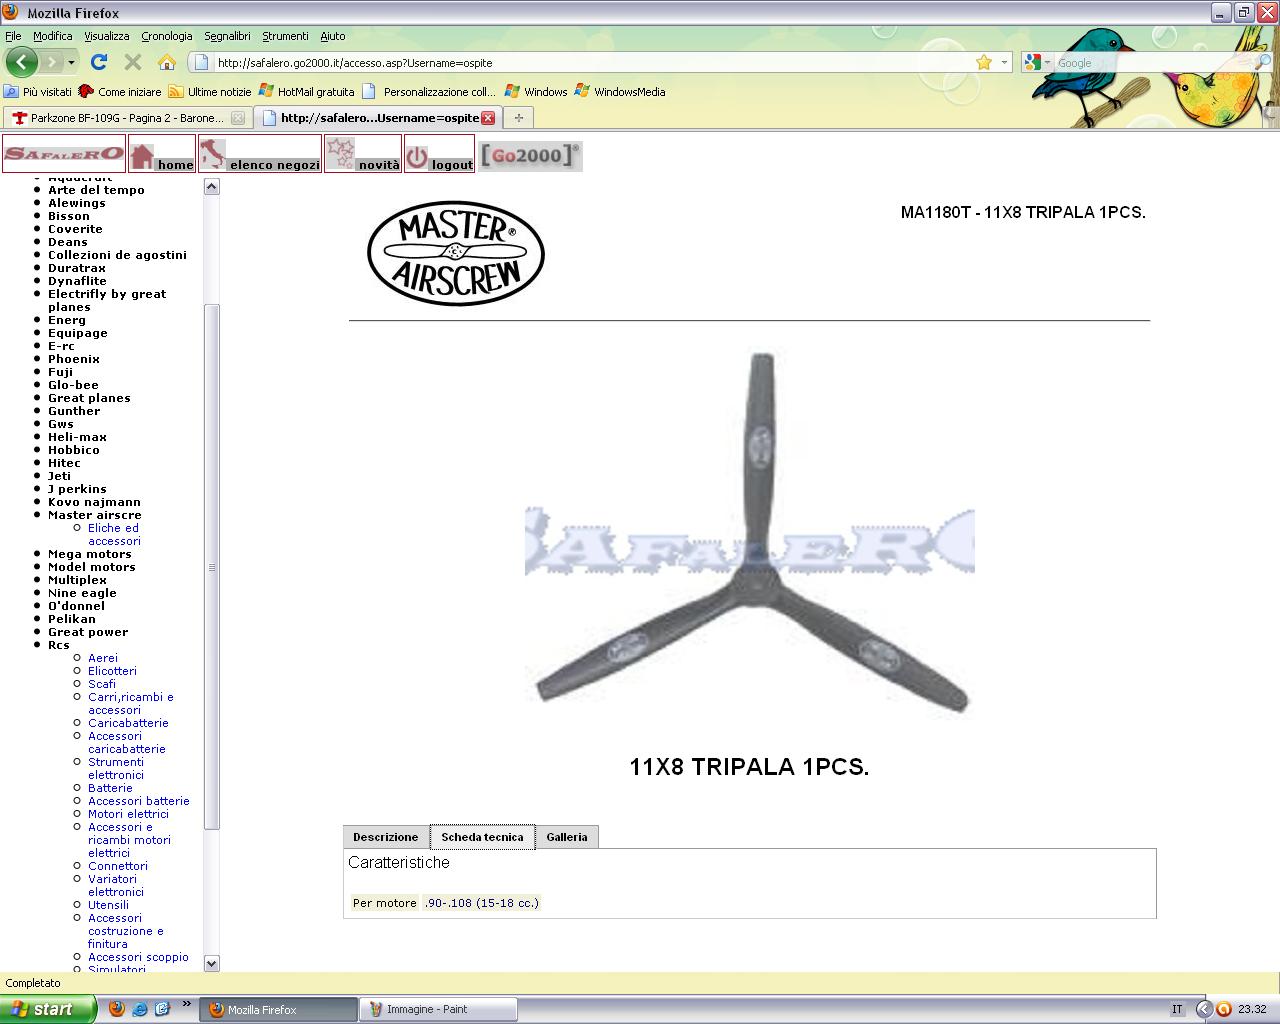Open the history dropdown next to Forward
The image size is (1280, 1024).
pos(71,62)
